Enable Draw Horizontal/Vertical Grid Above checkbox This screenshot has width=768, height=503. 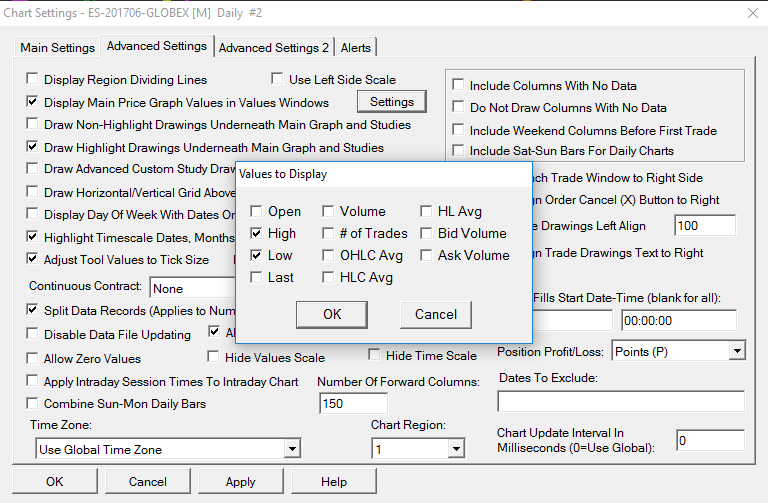tap(32, 192)
